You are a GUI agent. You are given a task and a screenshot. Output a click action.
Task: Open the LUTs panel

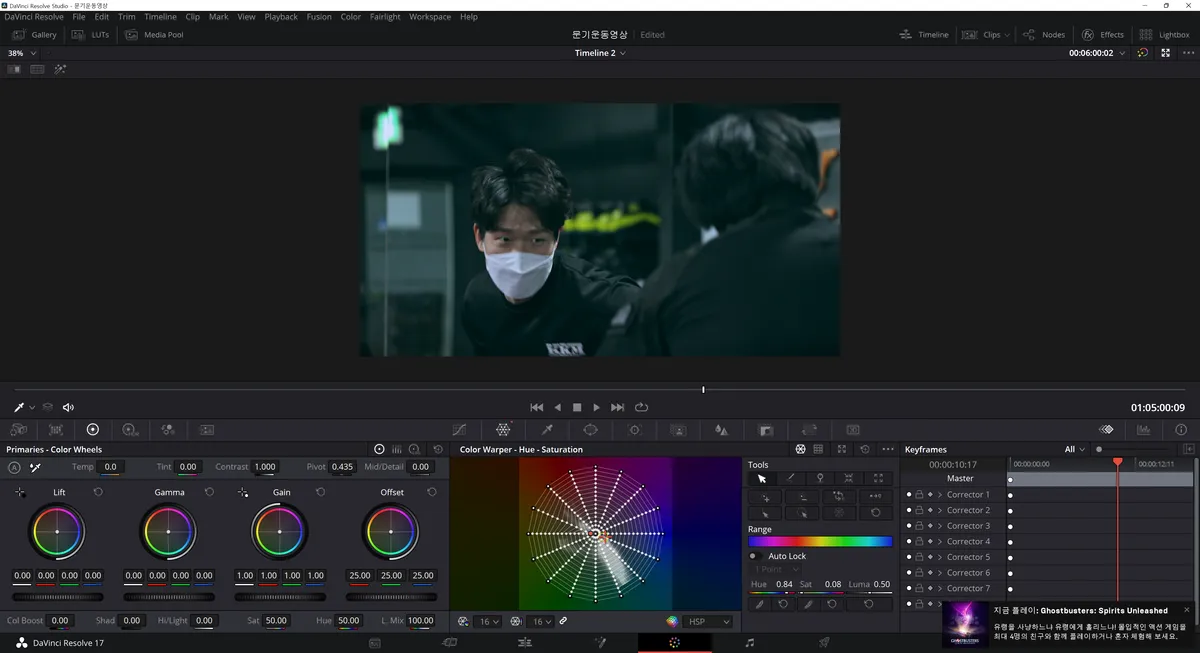90,35
